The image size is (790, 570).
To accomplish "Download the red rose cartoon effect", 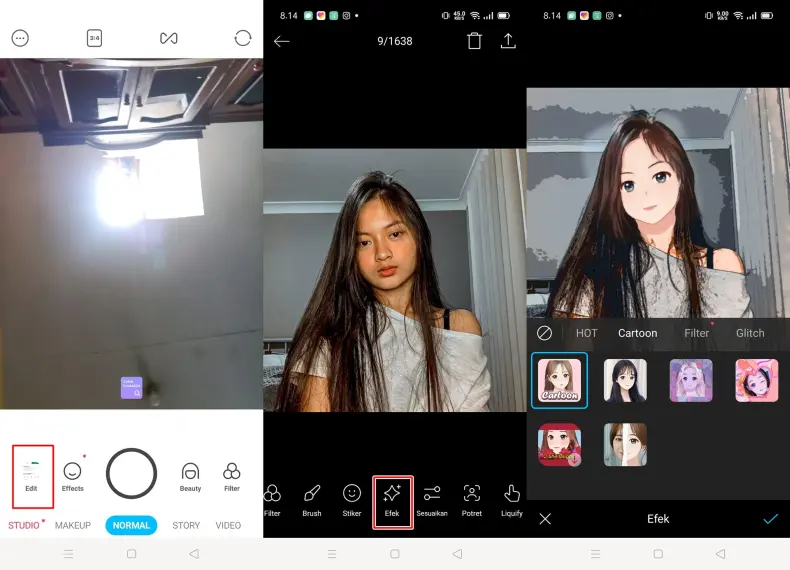I will (559, 445).
